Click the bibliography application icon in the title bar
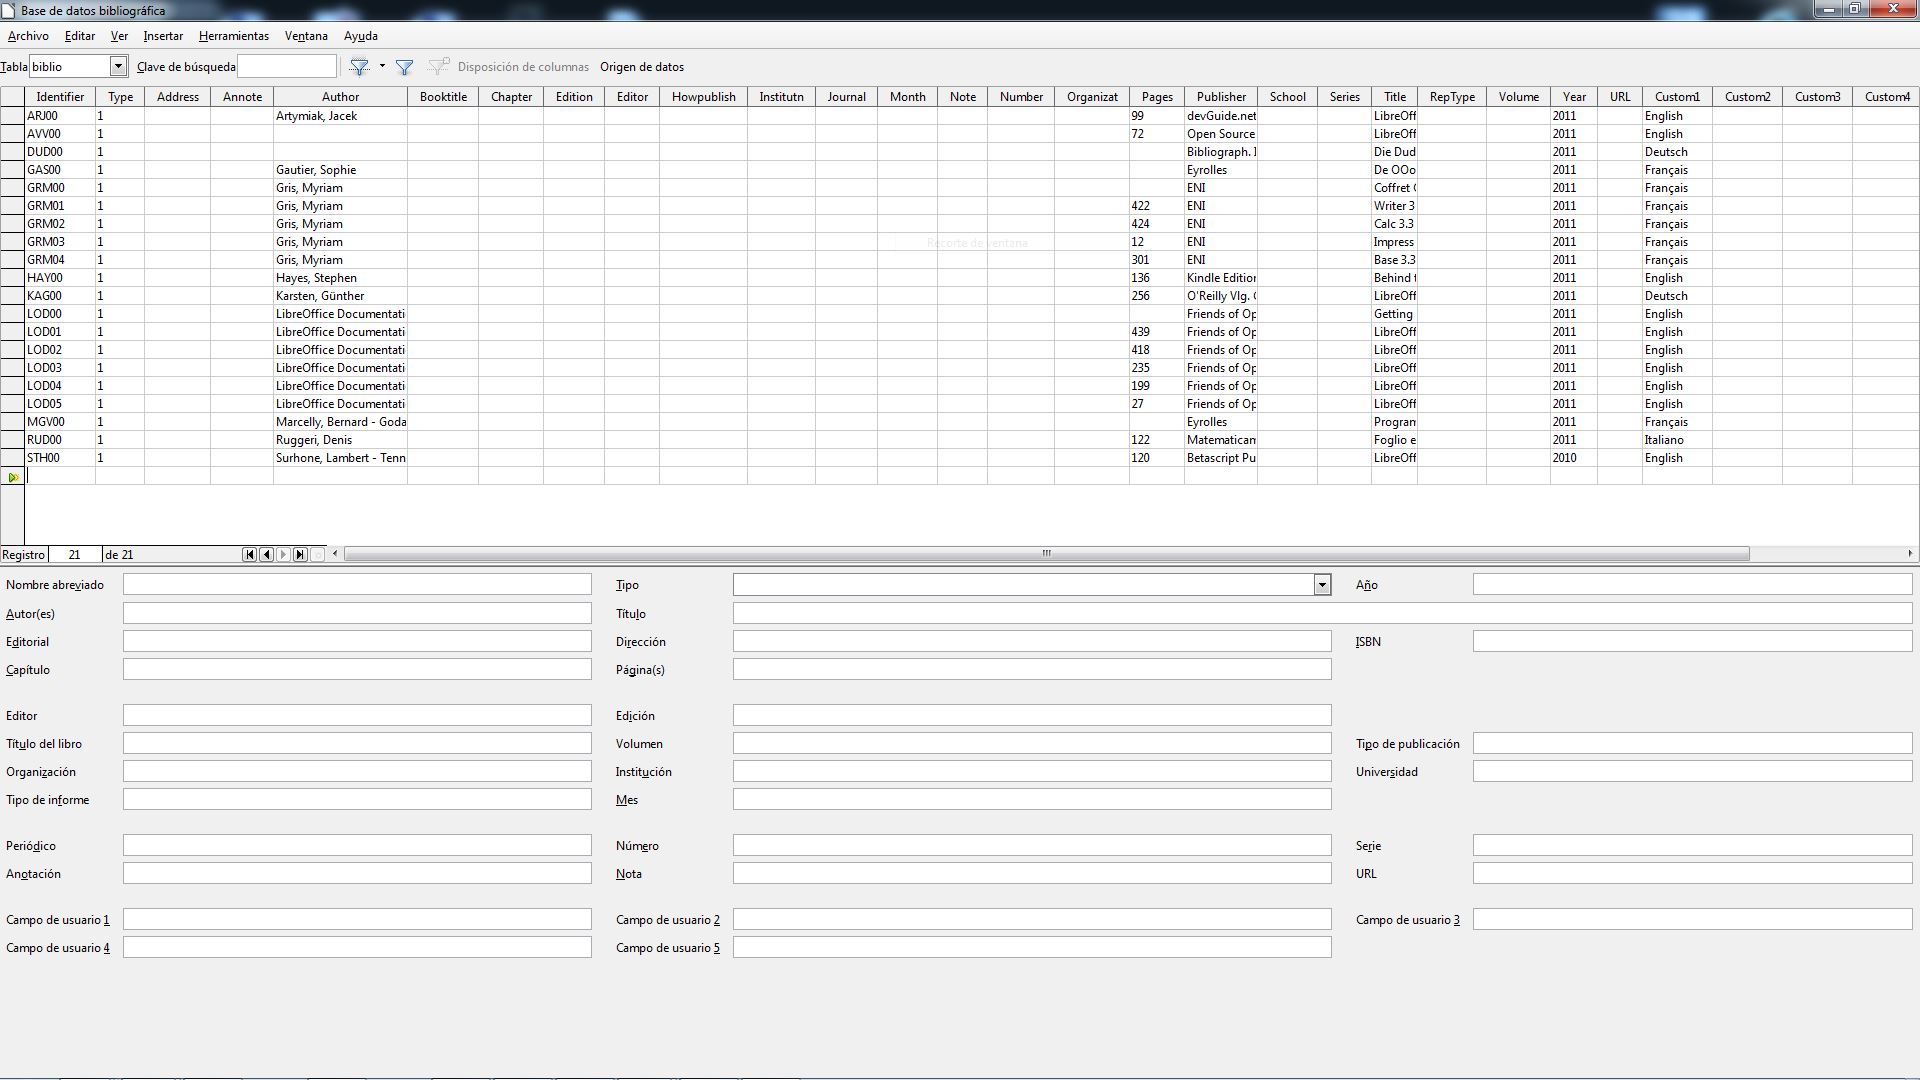The width and height of the screenshot is (1920, 1080). (10, 10)
